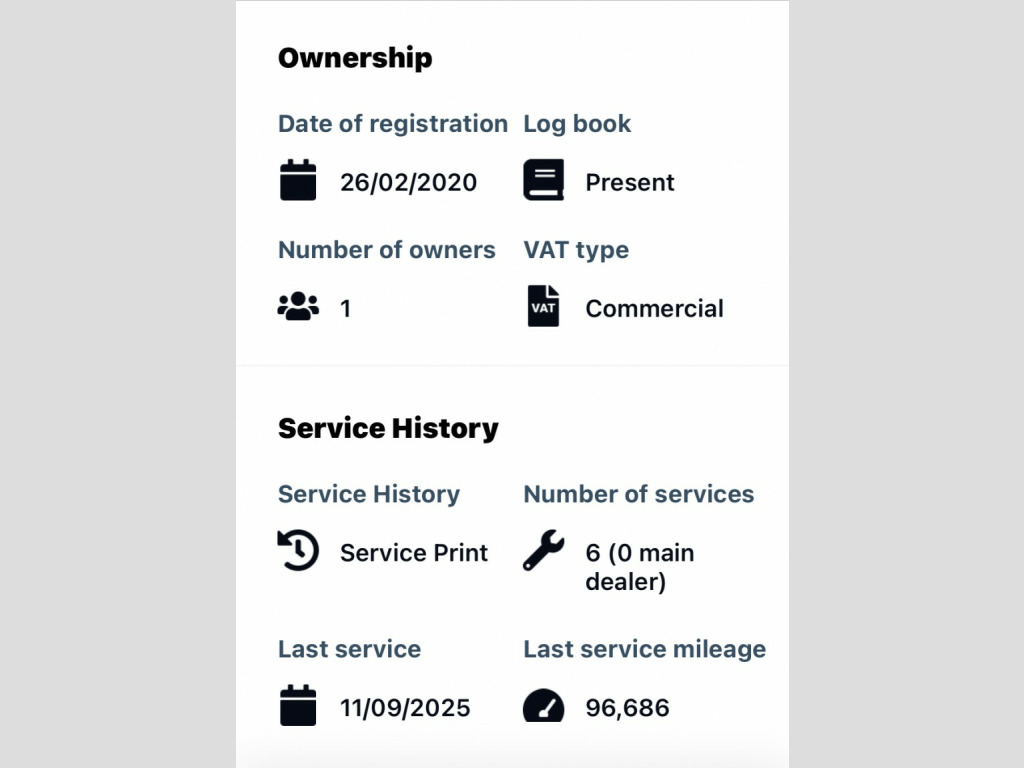Click the speedometer mileage icon
Screen dimensions: 1024x768
coord(544,706)
